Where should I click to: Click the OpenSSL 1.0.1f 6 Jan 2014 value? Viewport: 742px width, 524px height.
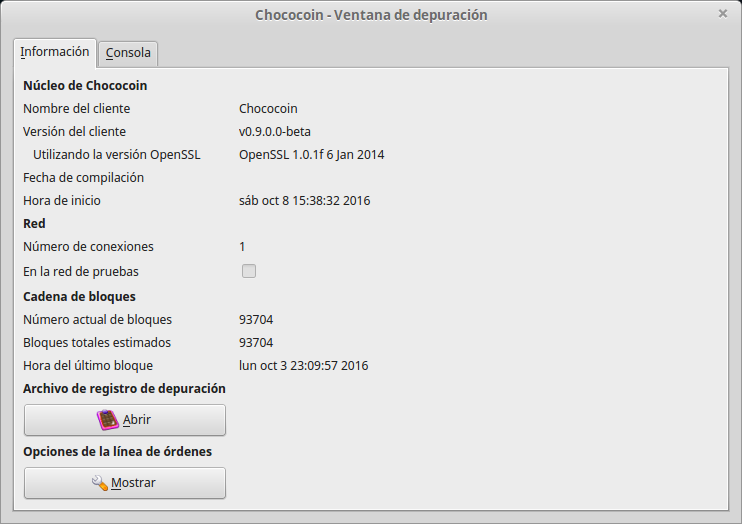(311, 155)
